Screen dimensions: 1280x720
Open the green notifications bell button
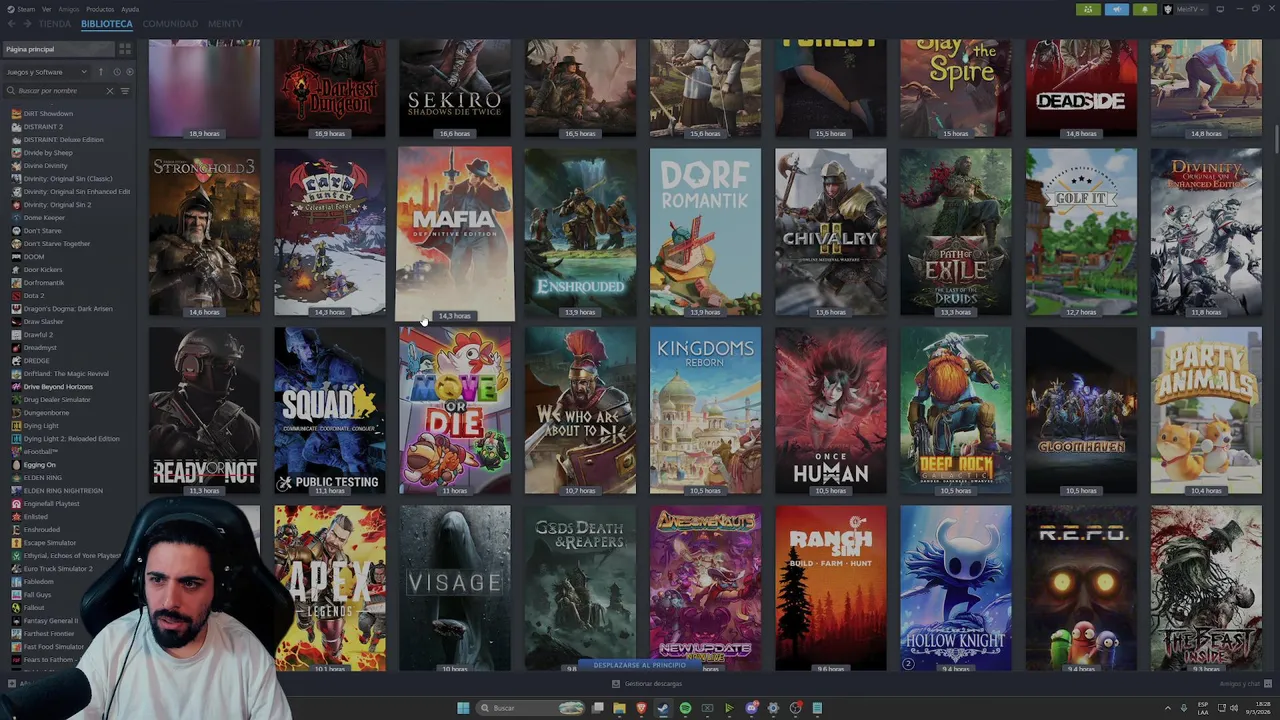1144,9
